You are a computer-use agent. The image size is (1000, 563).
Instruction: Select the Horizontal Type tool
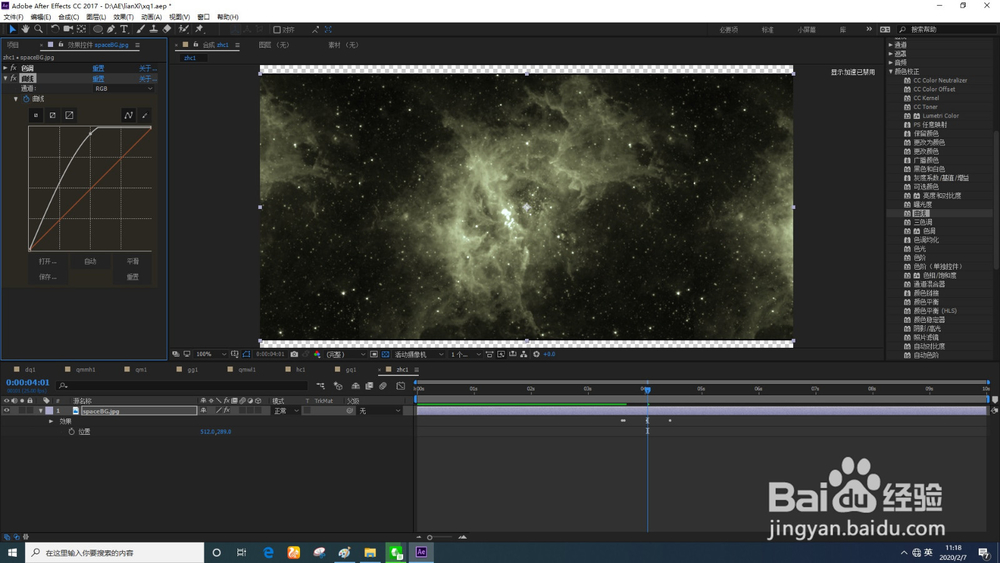(124, 29)
